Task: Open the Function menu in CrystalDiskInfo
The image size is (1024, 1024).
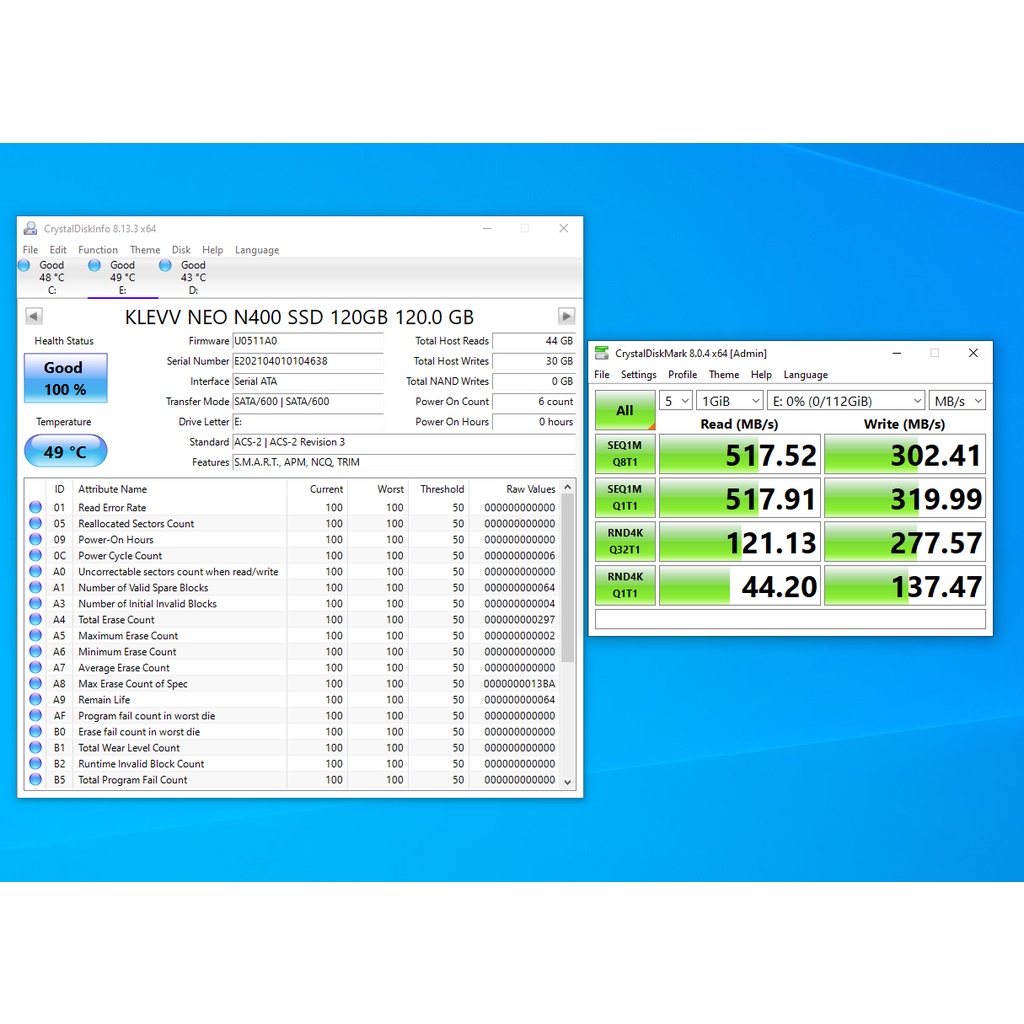Action: click(x=98, y=250)
